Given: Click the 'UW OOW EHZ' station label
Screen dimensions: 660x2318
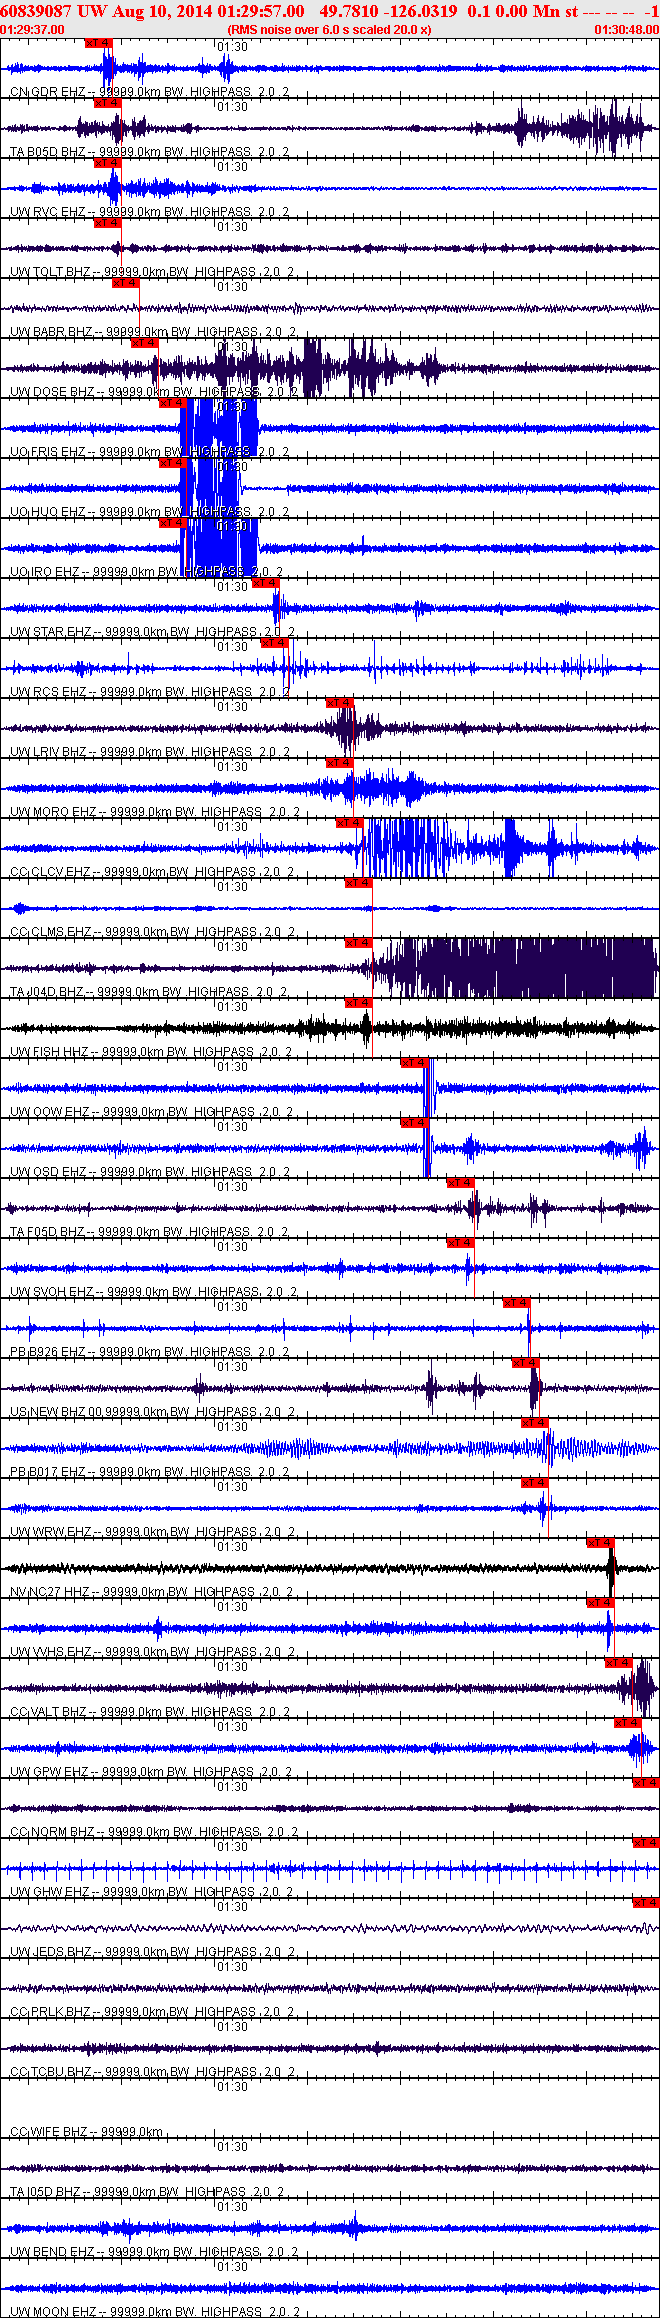Looking at the screenshot, I should click(x=50, y=1112).
